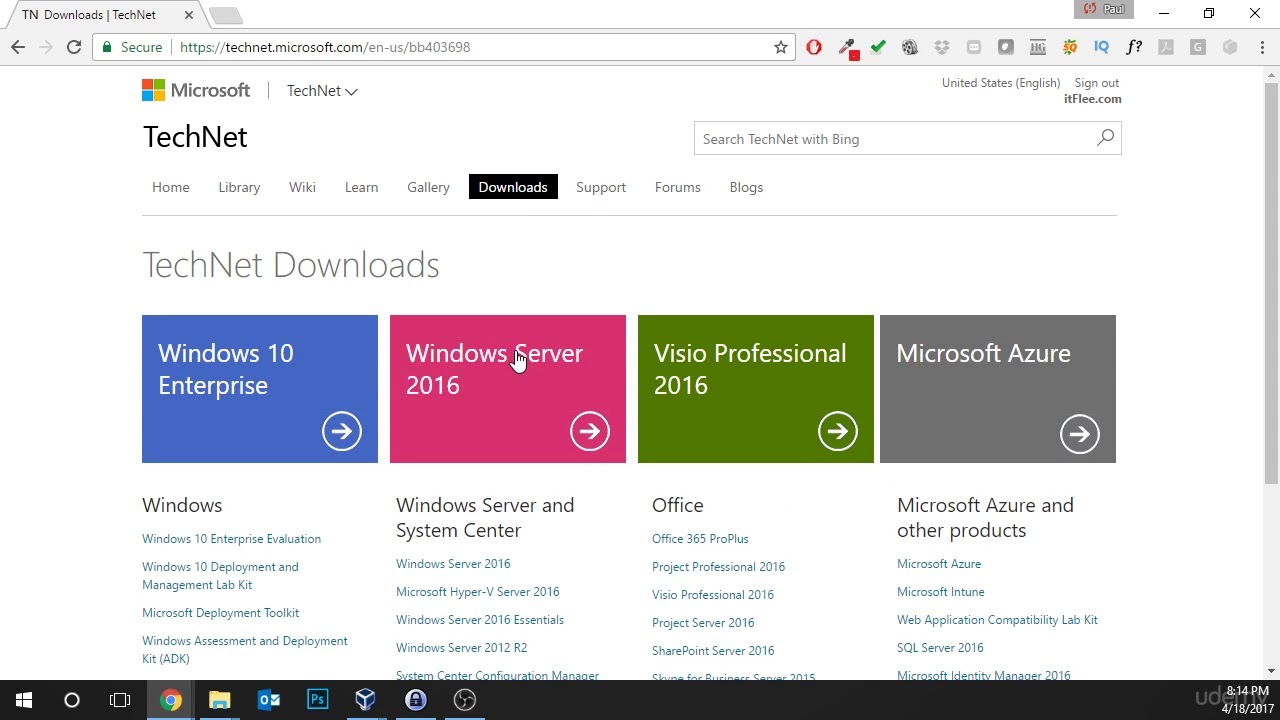The width and height of the screenshot is (1280, 720).
Task: Open Project Professional 2016 link
Action: [718, 567]
